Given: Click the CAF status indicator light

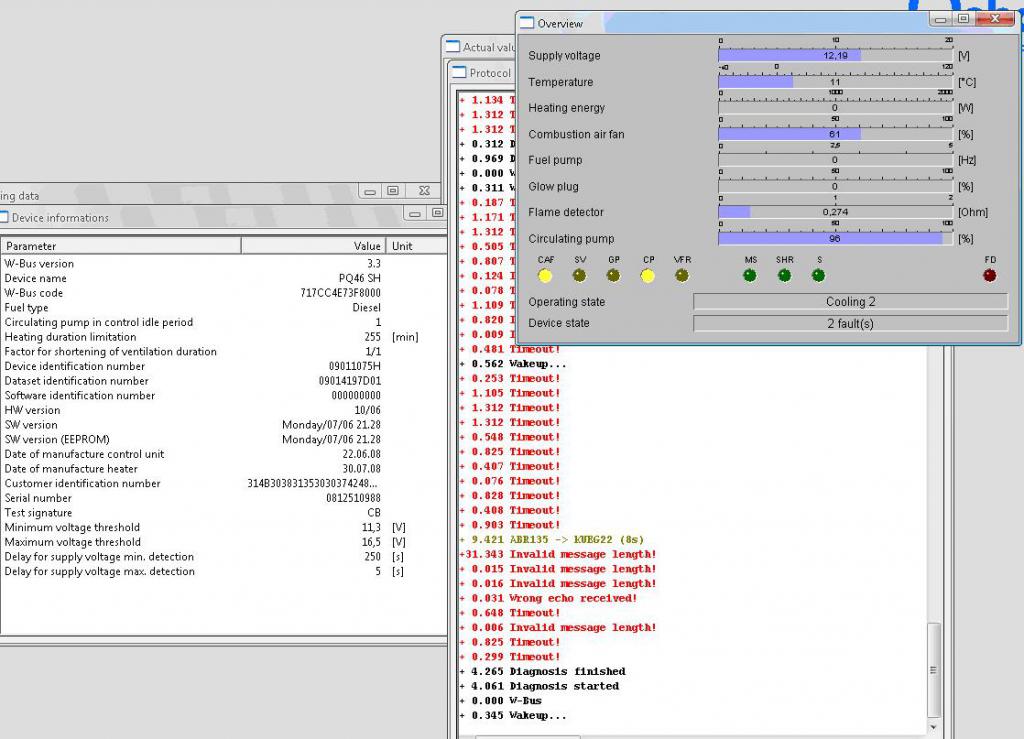Looking at the screenshot, I should [x=545, y=276].
